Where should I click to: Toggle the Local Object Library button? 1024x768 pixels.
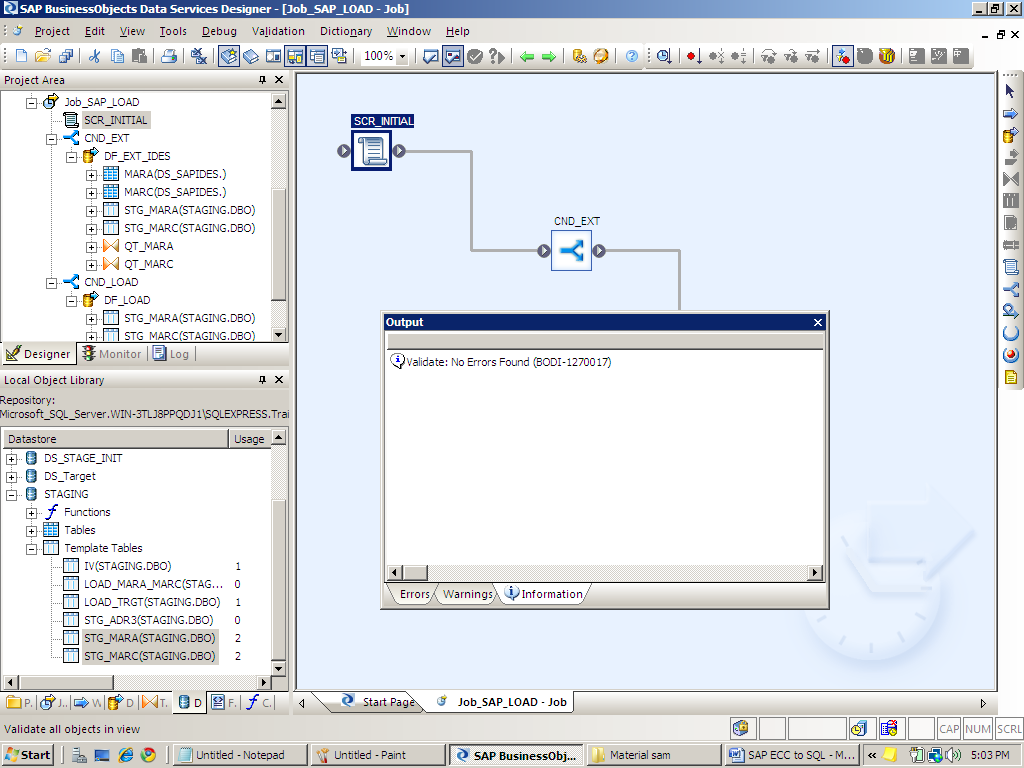tap(229, 56)
